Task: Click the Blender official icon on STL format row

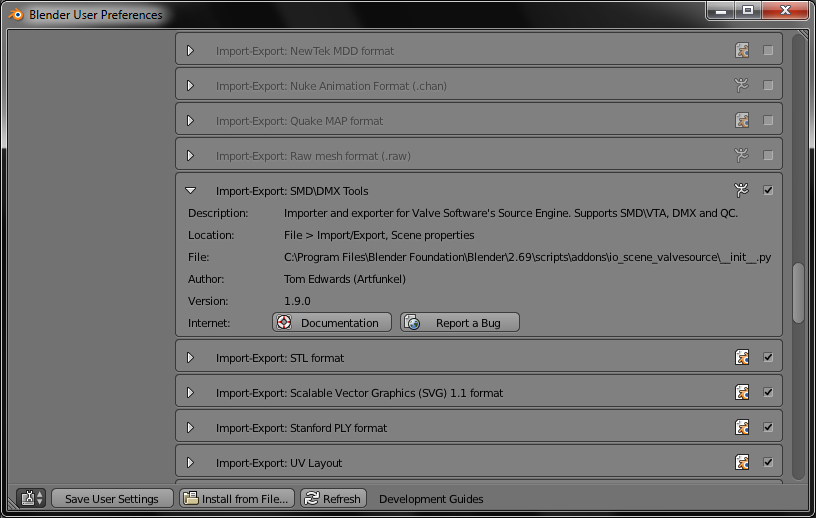Action: click(742, 358)
